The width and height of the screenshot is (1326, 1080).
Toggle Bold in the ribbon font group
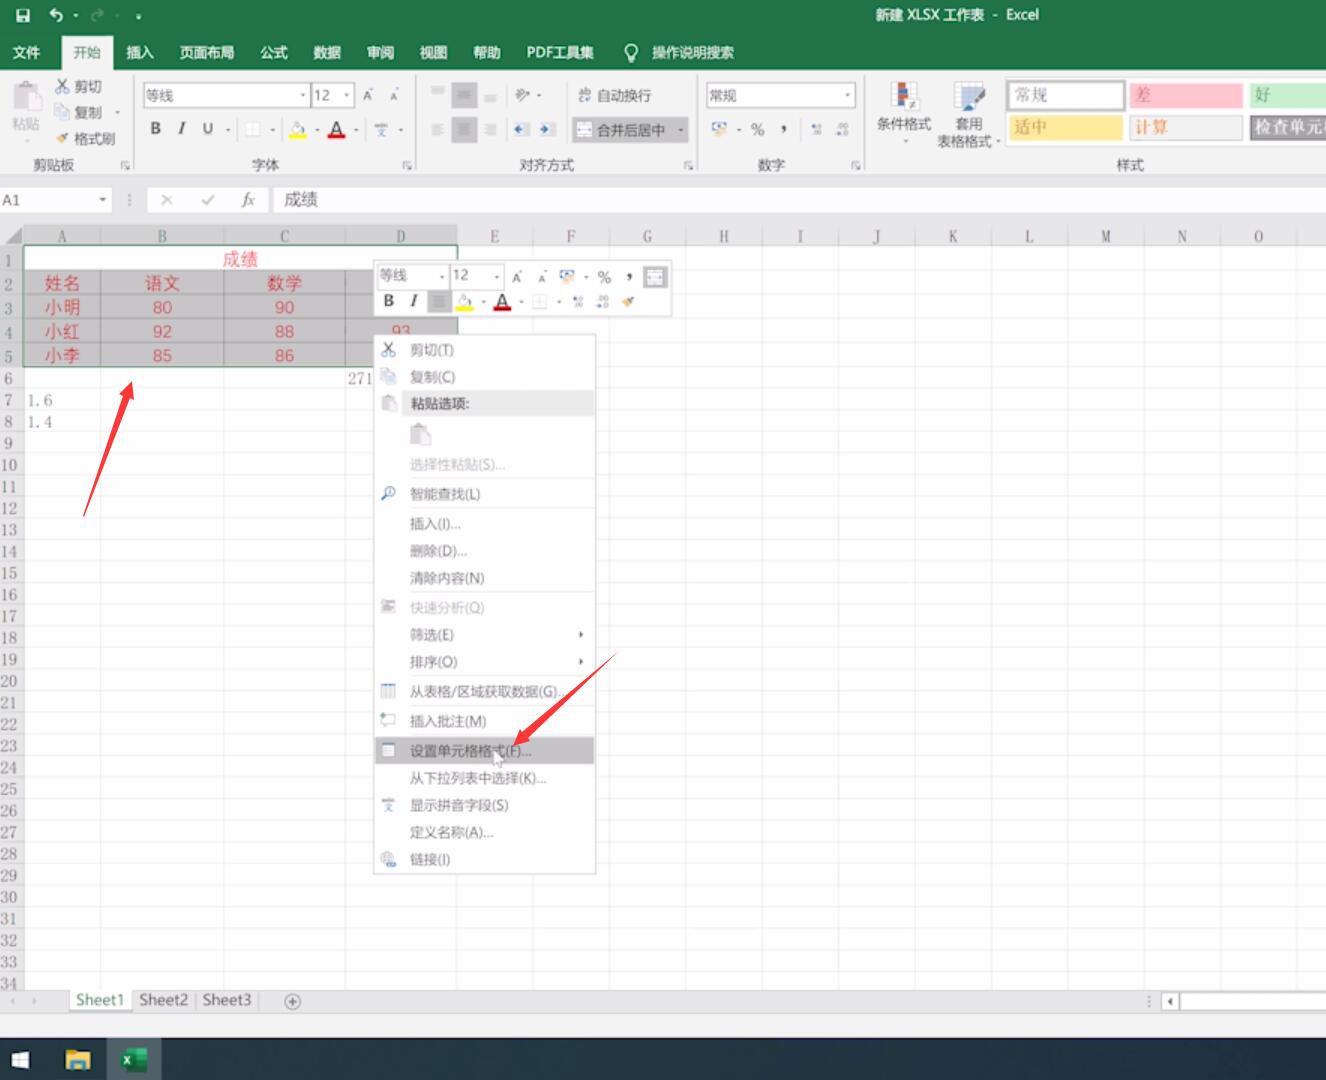click(x=156, y=128)
